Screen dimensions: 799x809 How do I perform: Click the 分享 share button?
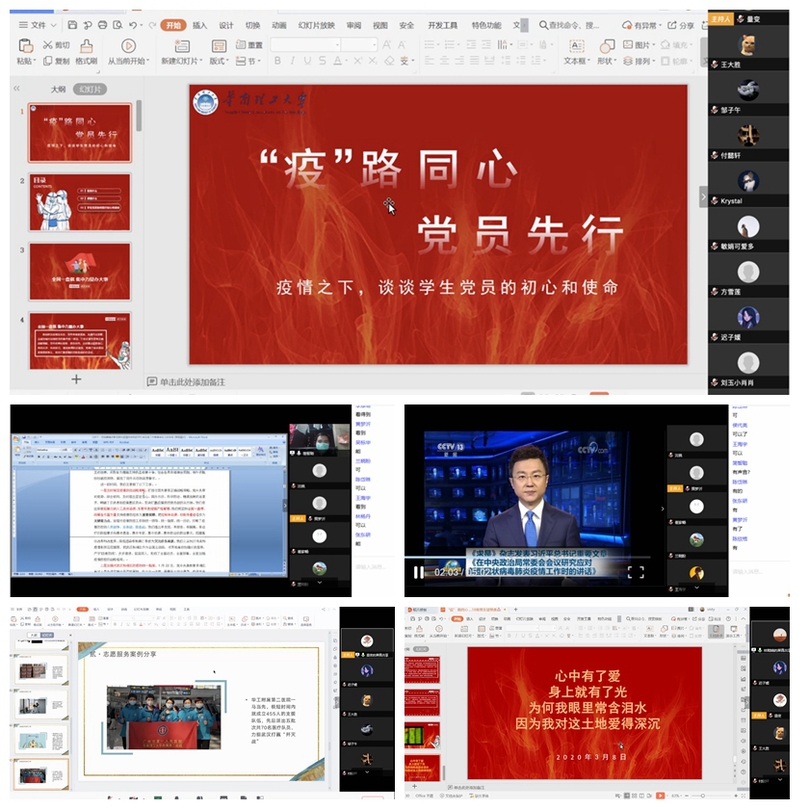pos(680,25)
